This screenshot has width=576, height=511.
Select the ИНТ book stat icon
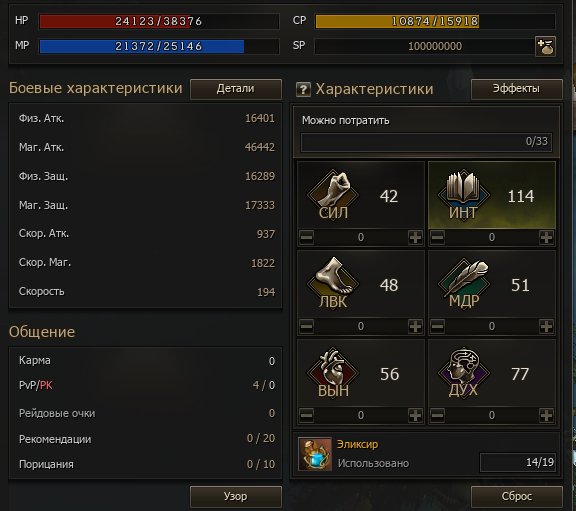[x=464, y=194]
